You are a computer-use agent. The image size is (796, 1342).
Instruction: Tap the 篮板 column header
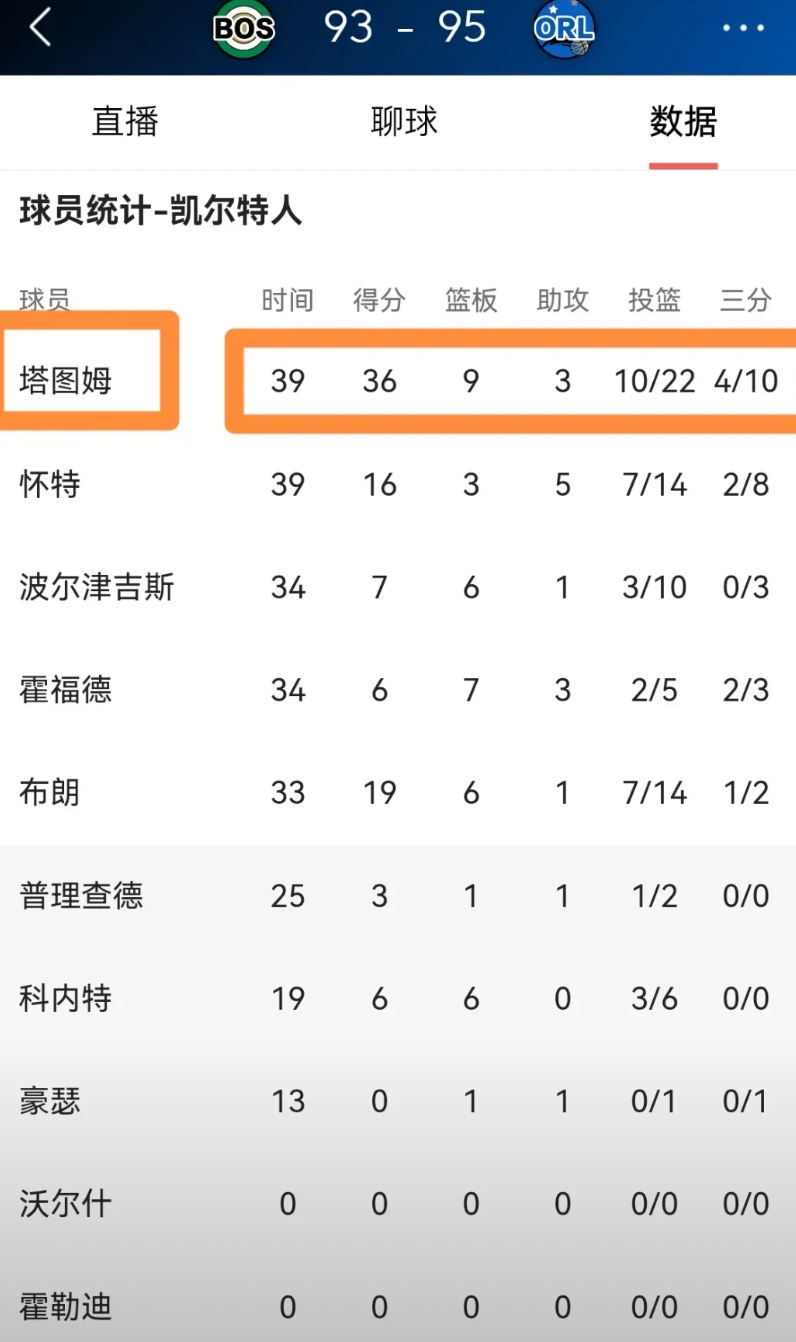pos(471,300)
